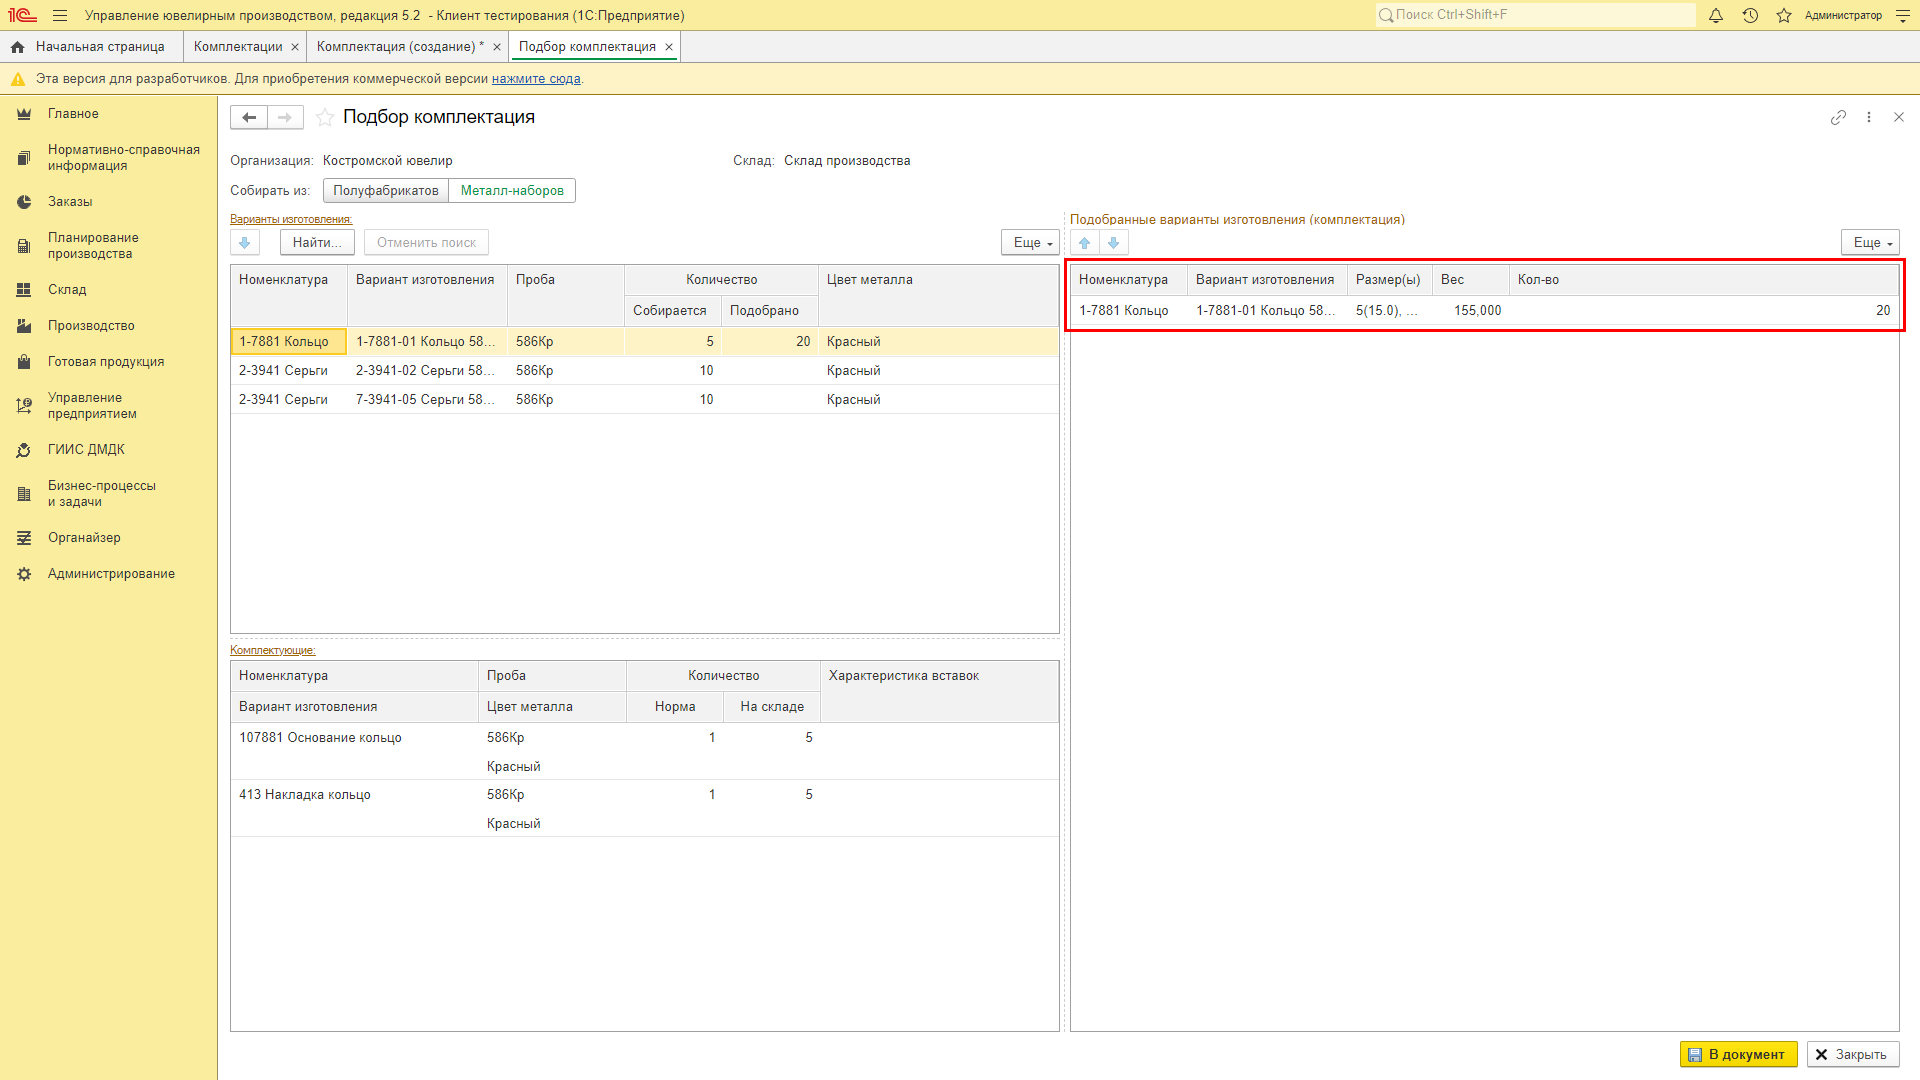Open the Главное section
This screenshot has height=1080, width=1920.
pos(73,114)
